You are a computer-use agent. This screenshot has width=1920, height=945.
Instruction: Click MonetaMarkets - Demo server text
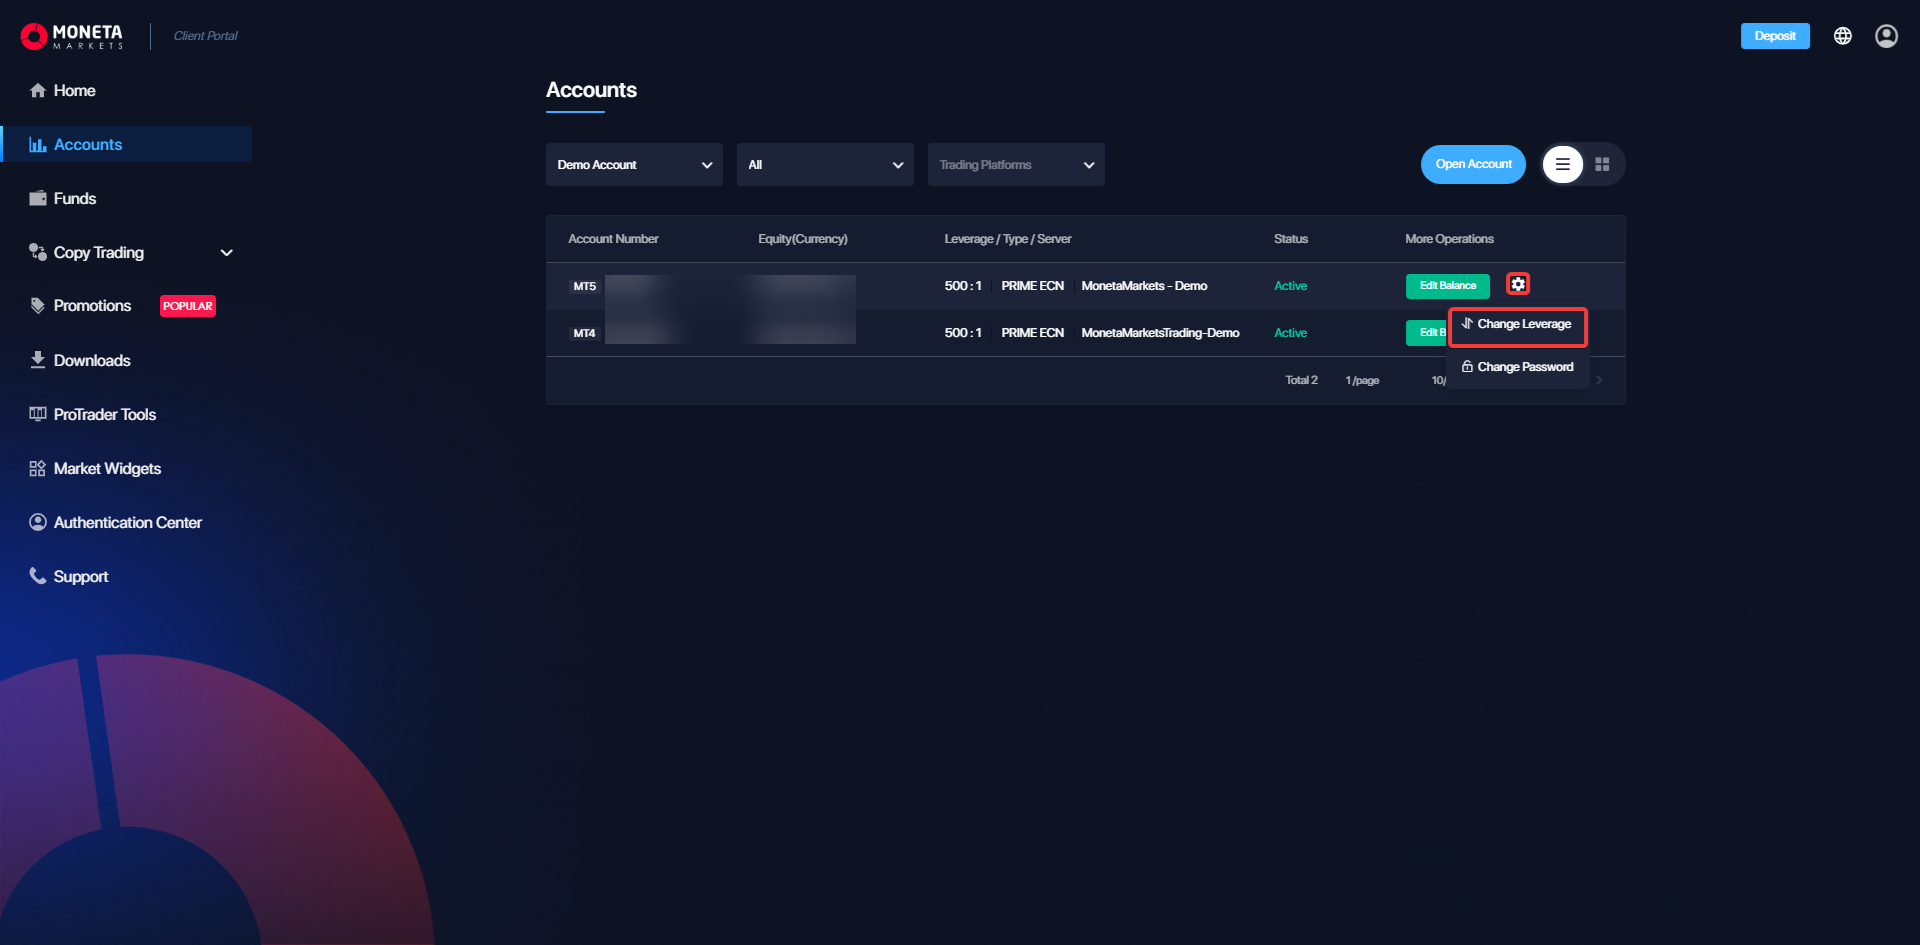click(1144, 286)
